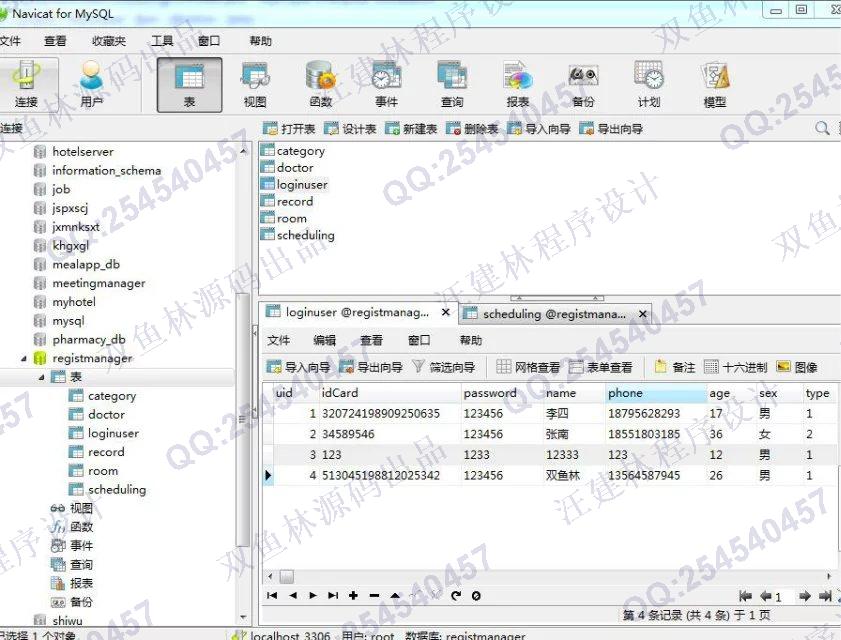Select record table in object list
This screenshot has height=640, width=841.
[294, 202]
